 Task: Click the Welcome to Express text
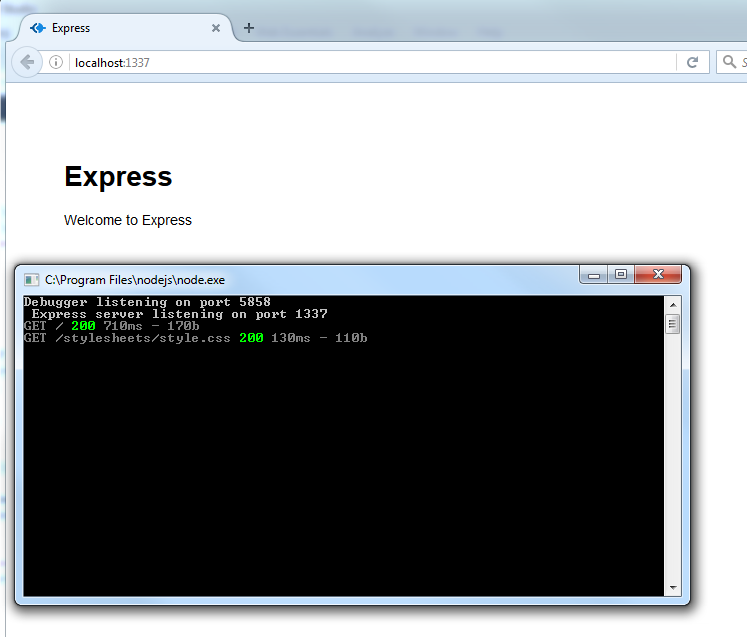coord(128,220)
